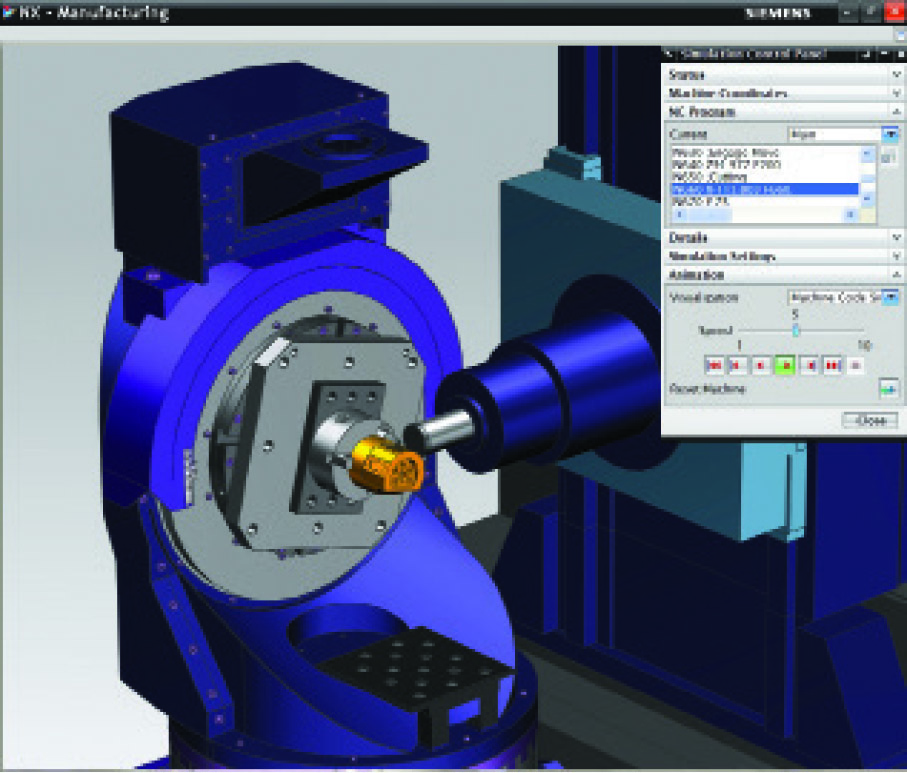Open the Current program dropdown
This screenshot has height=773, width=907.
(889, 134)
